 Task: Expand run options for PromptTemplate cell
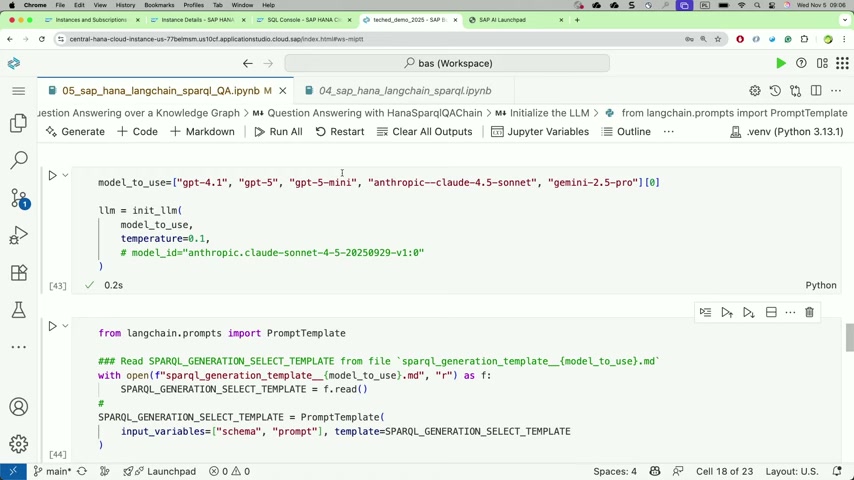click(x=65, y=326)
